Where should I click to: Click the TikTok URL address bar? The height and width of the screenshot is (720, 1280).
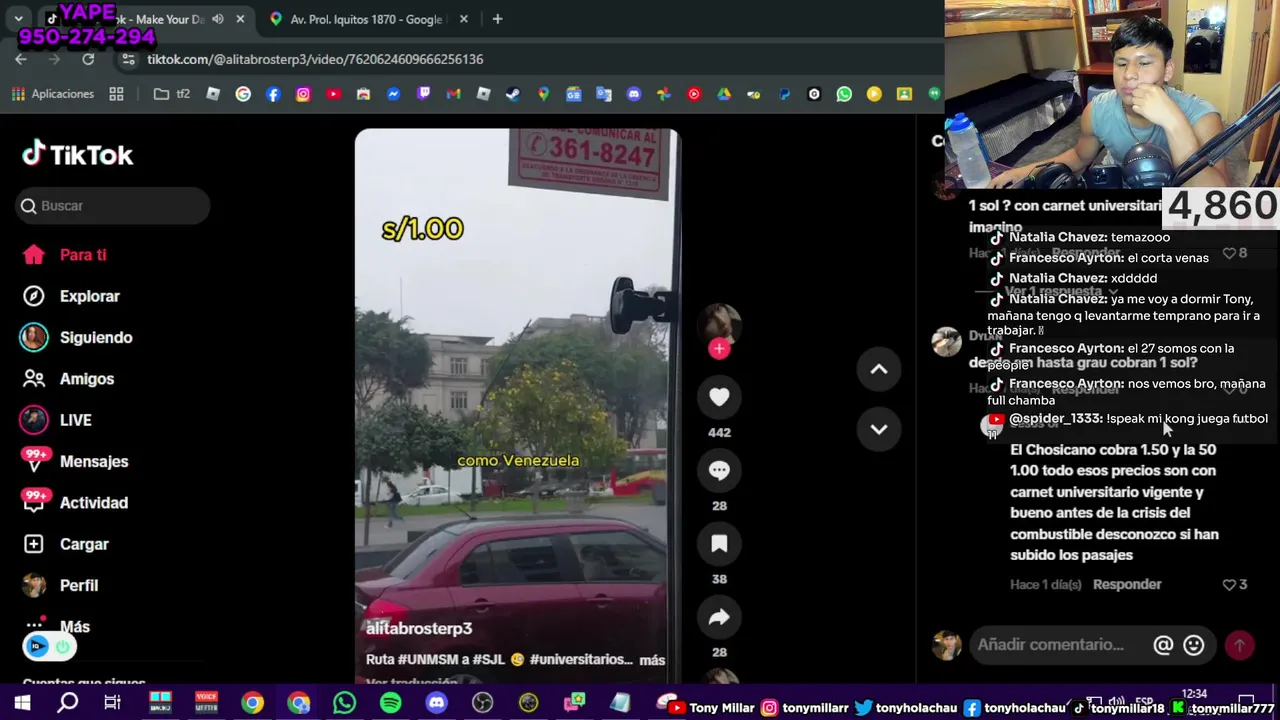(315, 60)
